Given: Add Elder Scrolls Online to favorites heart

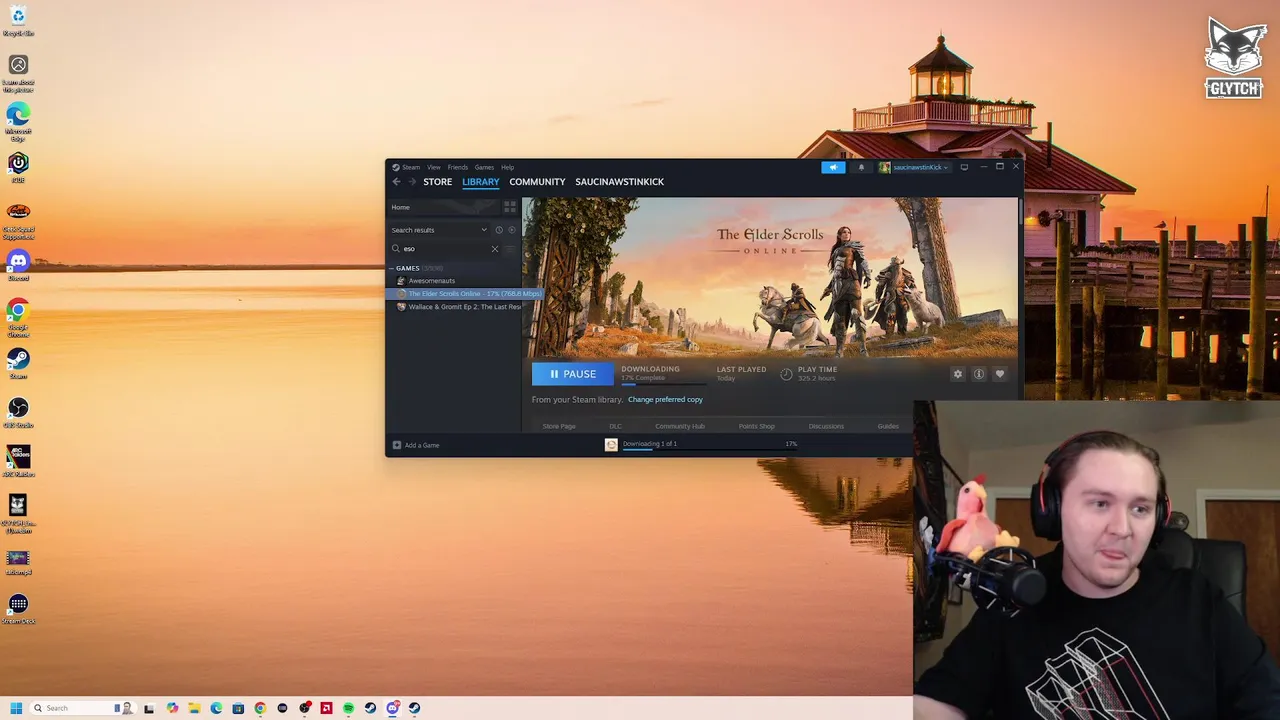Looking at the screenshot, I should pos(999,374).
